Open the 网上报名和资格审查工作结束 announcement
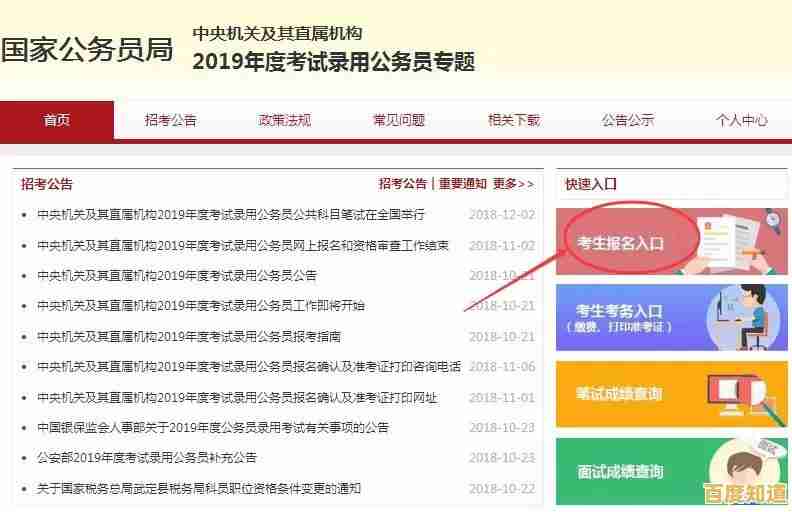Viewport: 792px width, 512px height. click(x=242, y=245)
